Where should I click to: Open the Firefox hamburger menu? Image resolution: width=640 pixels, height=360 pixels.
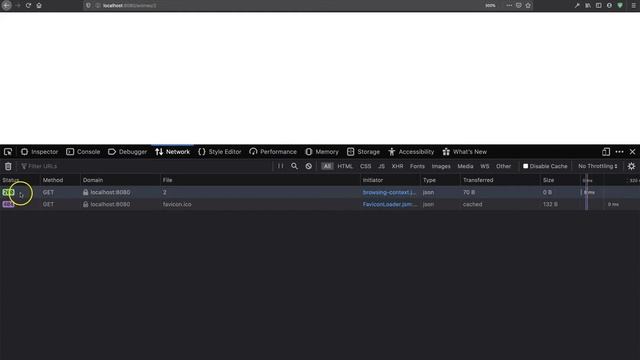tap(633, 5)
